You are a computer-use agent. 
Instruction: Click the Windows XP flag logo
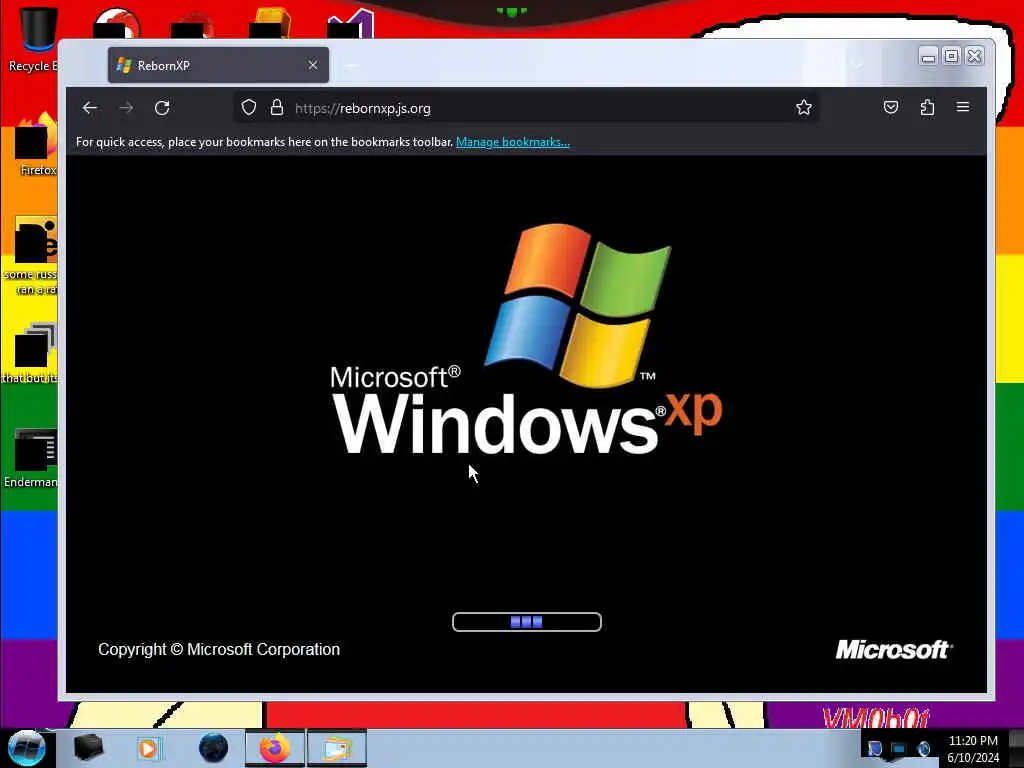579,305
